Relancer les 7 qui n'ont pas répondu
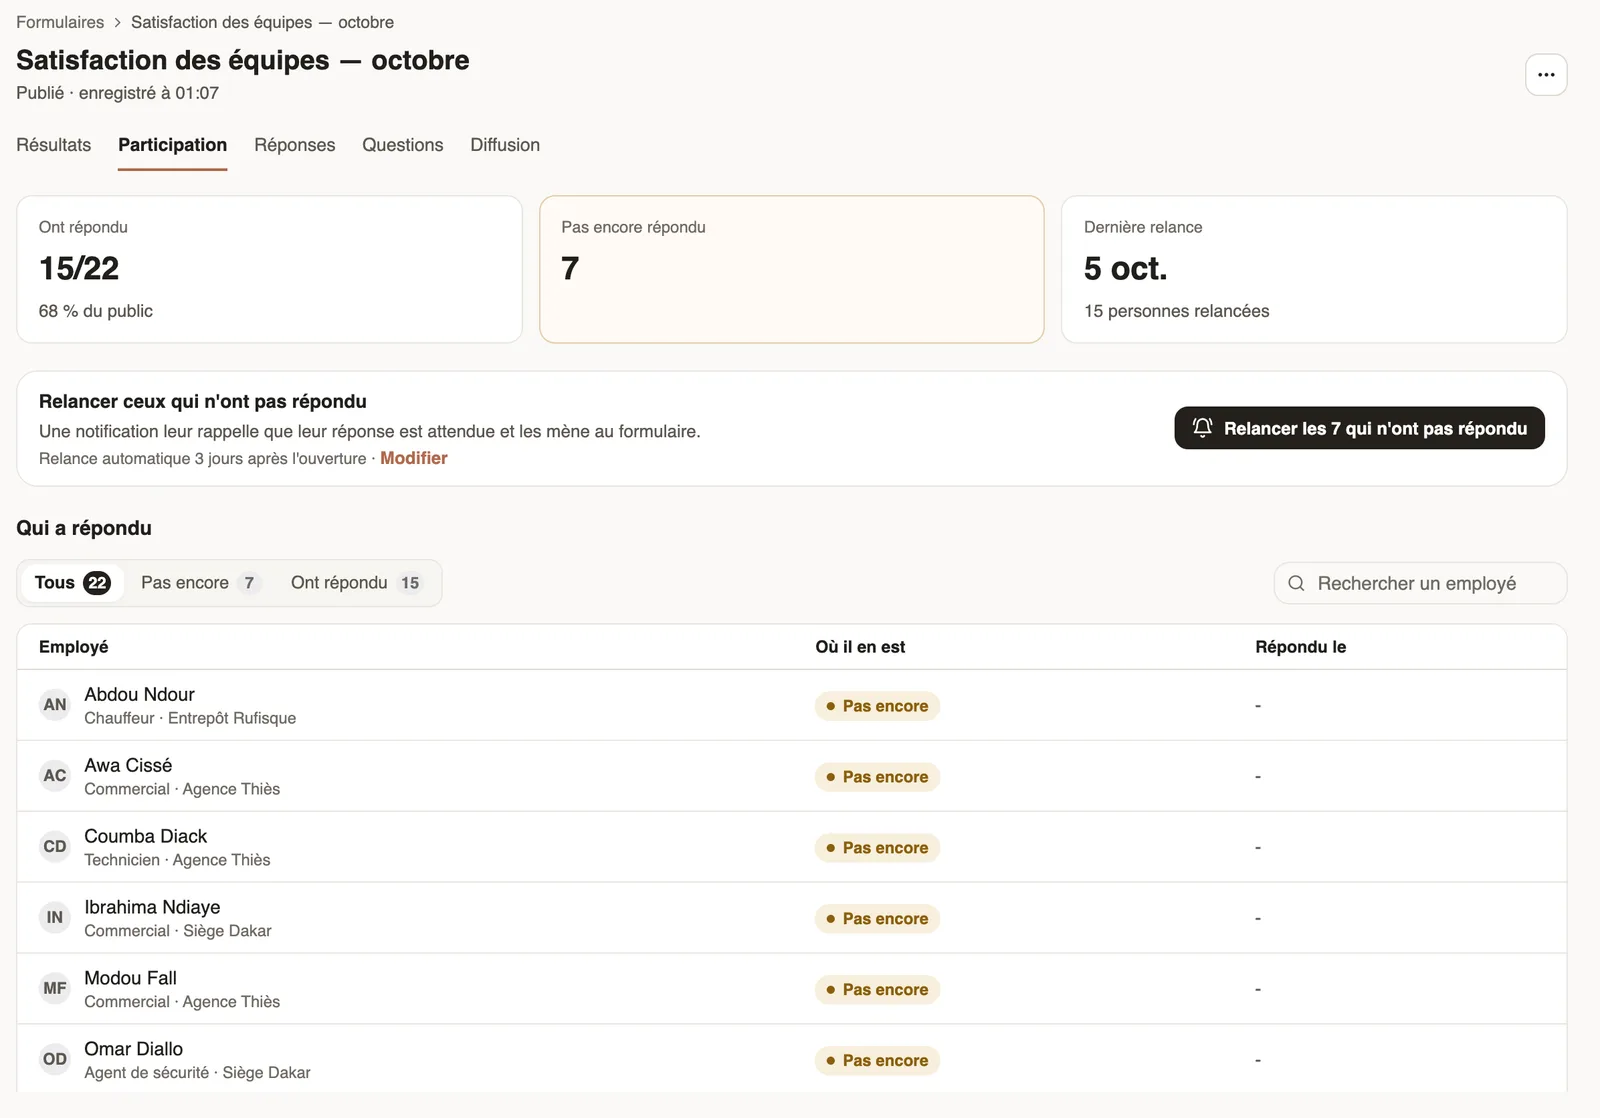 click(x=1359, y=428)
